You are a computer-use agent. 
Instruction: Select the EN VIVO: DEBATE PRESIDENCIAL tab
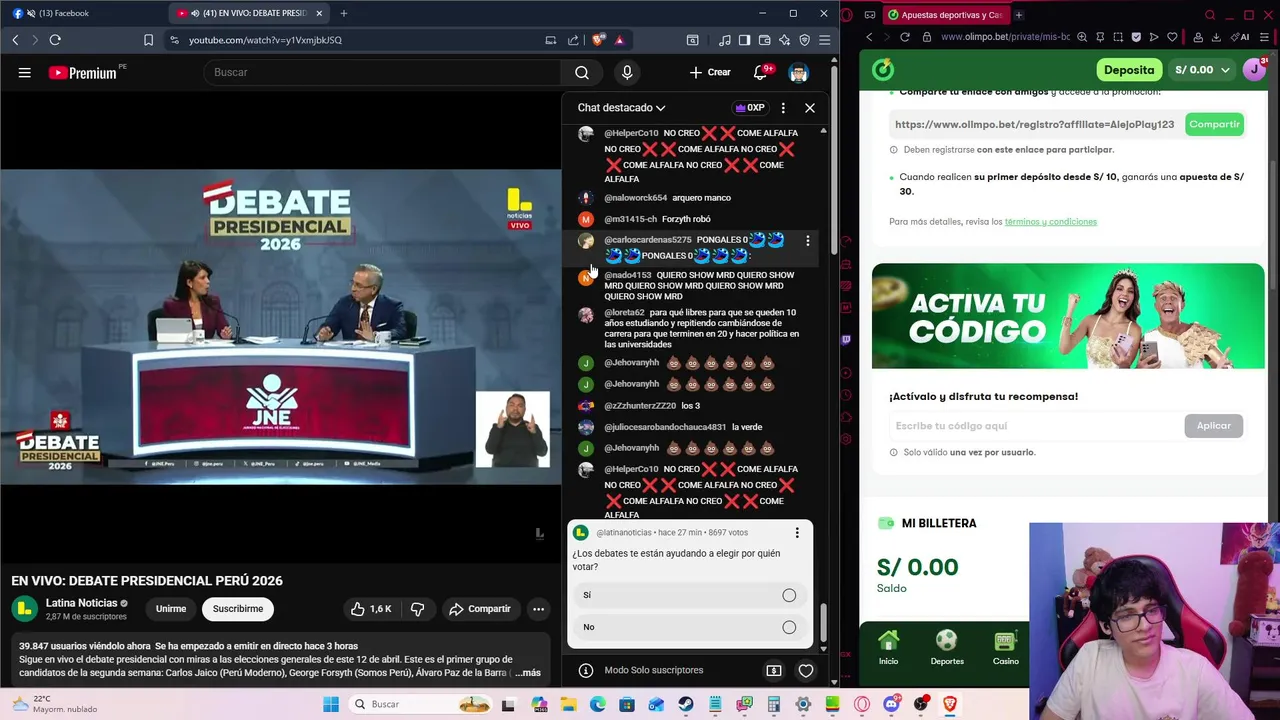250,13
